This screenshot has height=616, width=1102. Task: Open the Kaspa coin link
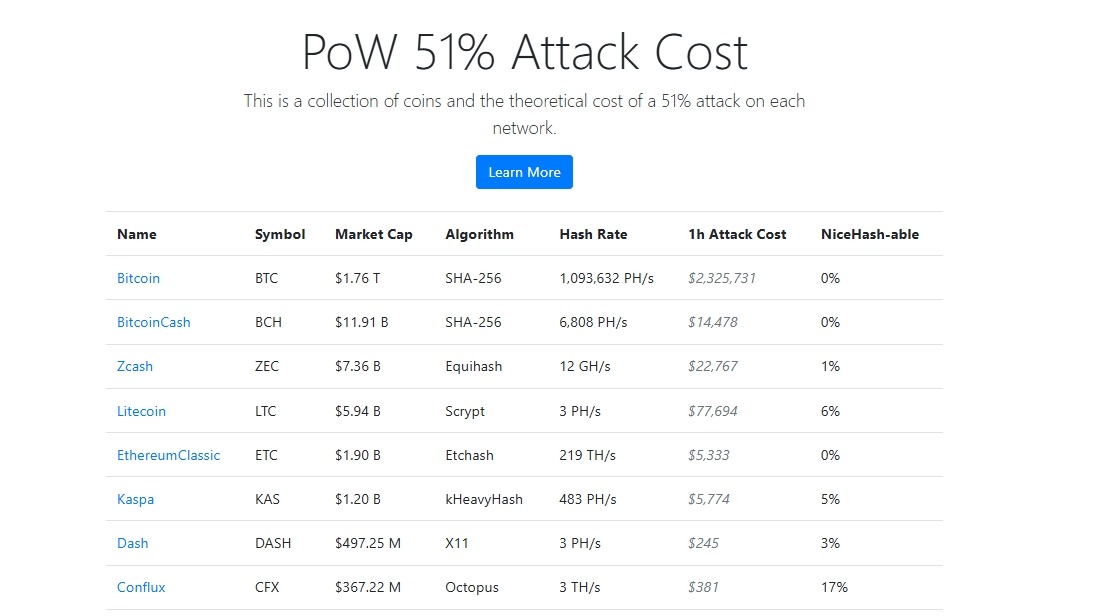[135, 499]
